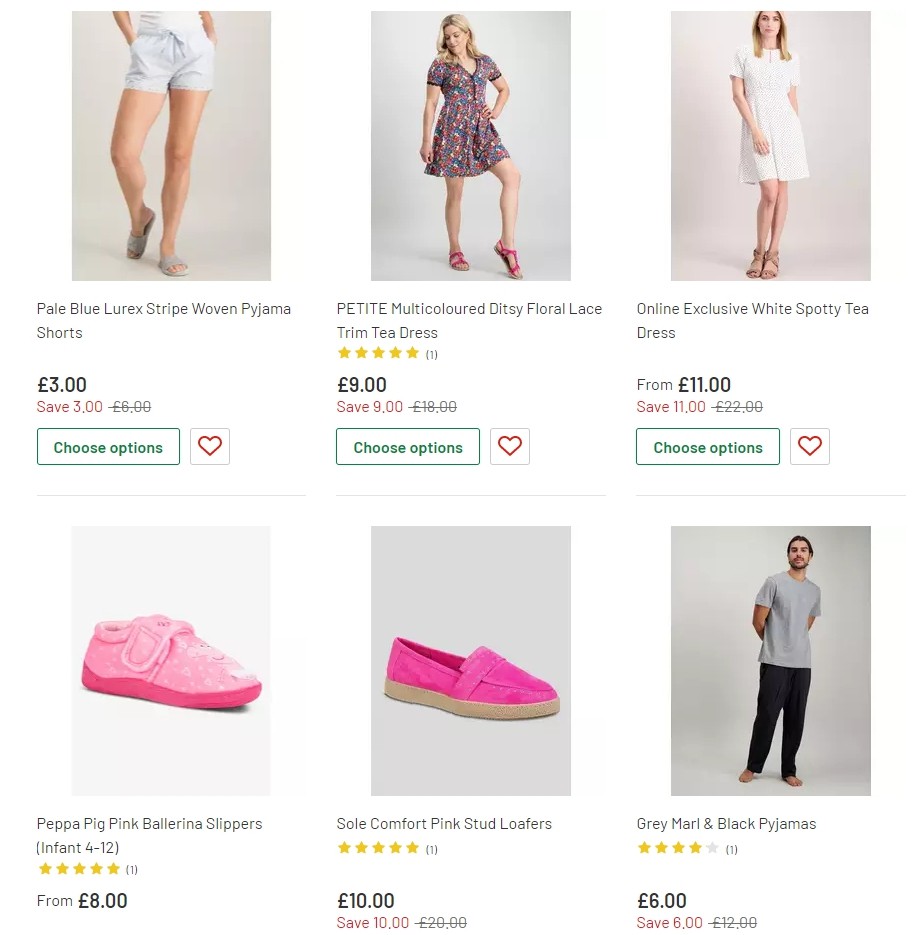Click the heart icon for Pale Blue Pyjama Shorts
The image size is (917, 935).
click(x=210, y=446)
